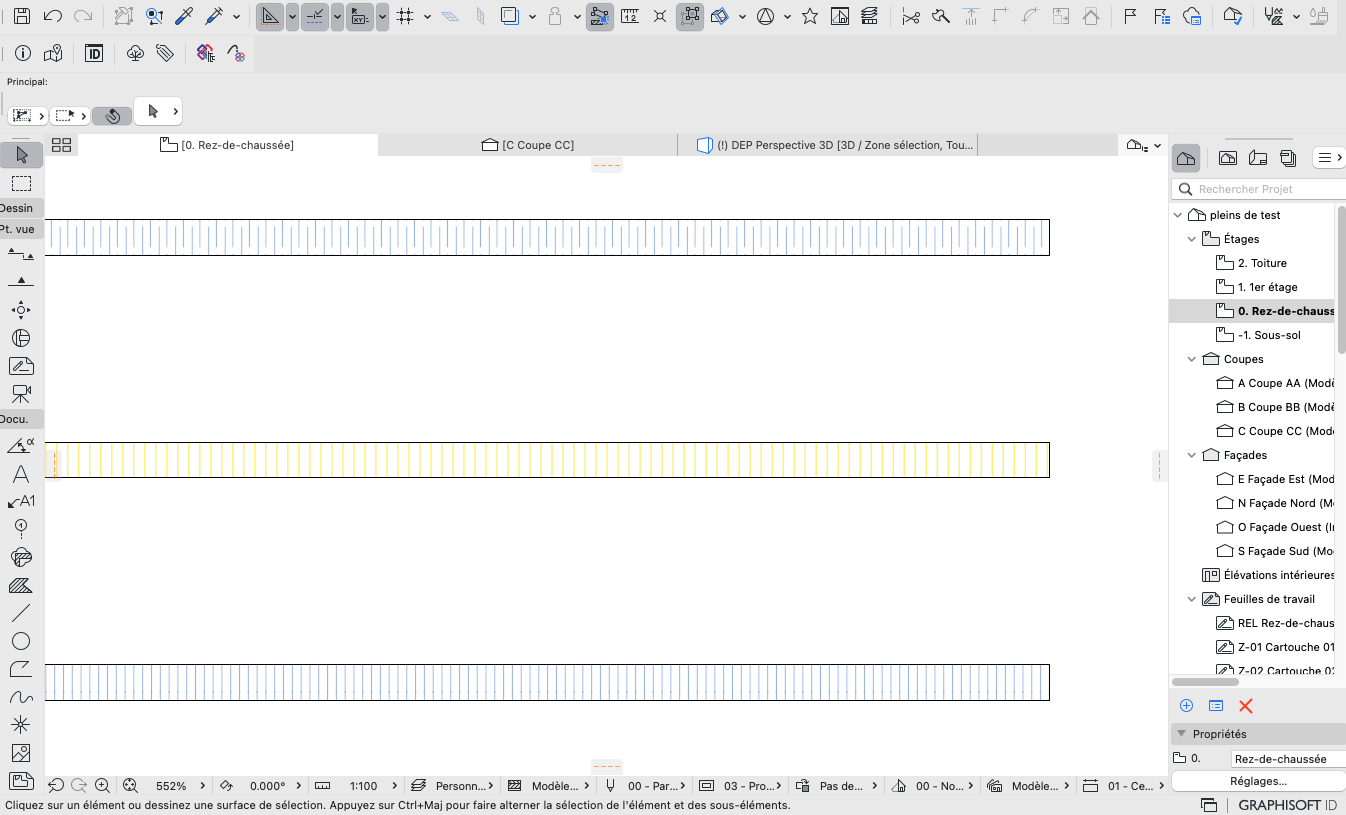Activate the Text tool (letter A)
This screenshot has width=1346, height=815.
pos(21,474)
